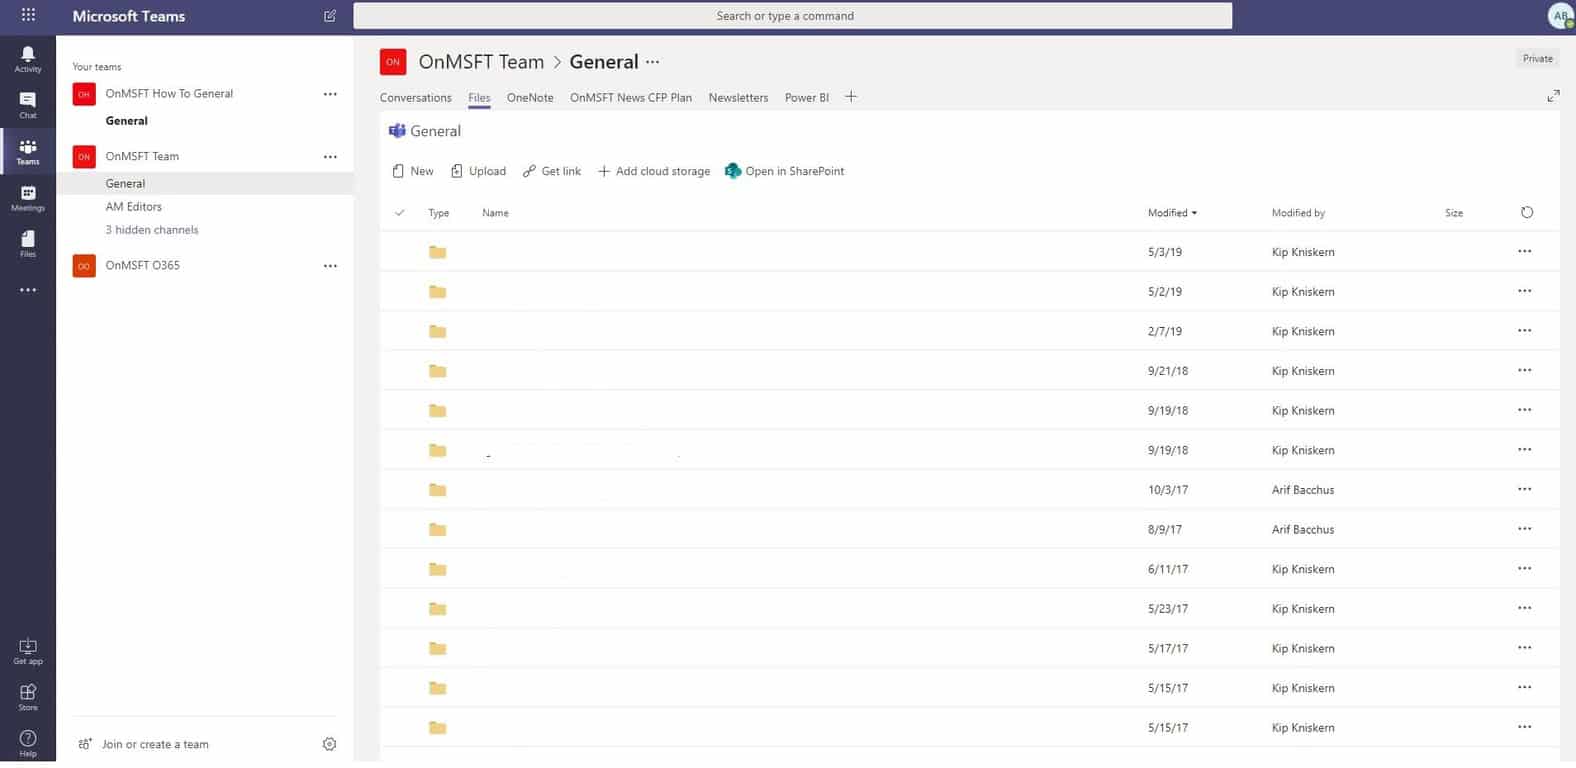Open options menu for 5/3/19 folder
Screen dimensions: 1576x768
pyautogui.click(x=1524, y=252)
